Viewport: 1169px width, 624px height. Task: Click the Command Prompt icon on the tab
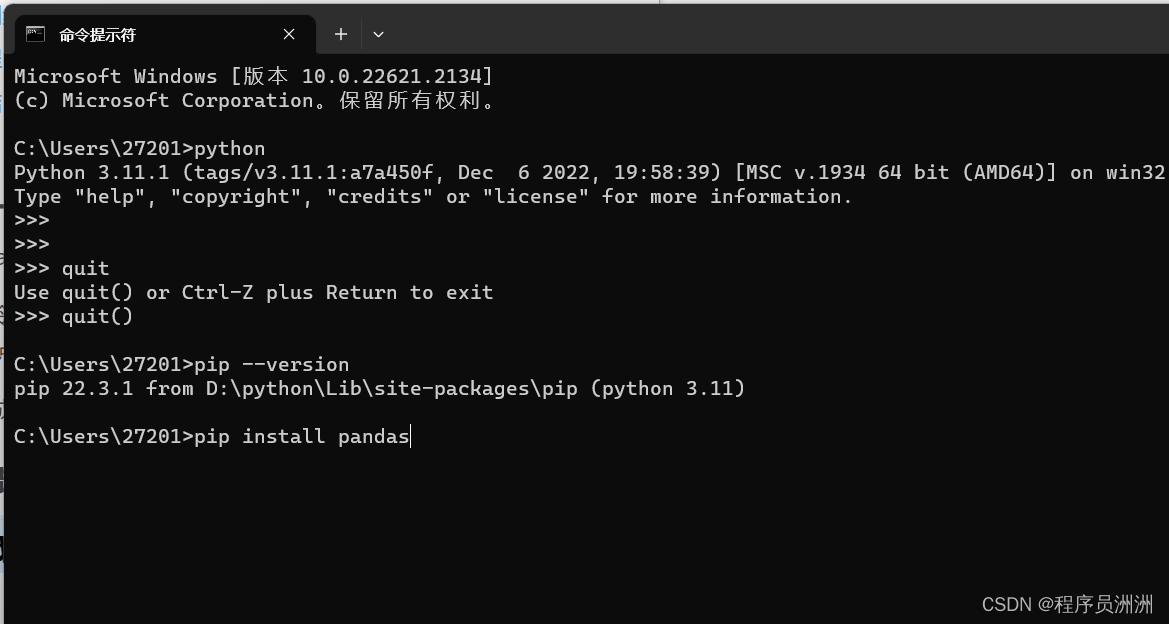click(36, 33)
